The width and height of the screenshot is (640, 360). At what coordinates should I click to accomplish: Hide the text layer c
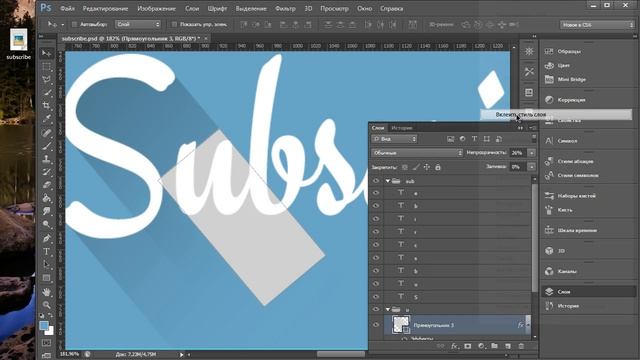(376, 245)
